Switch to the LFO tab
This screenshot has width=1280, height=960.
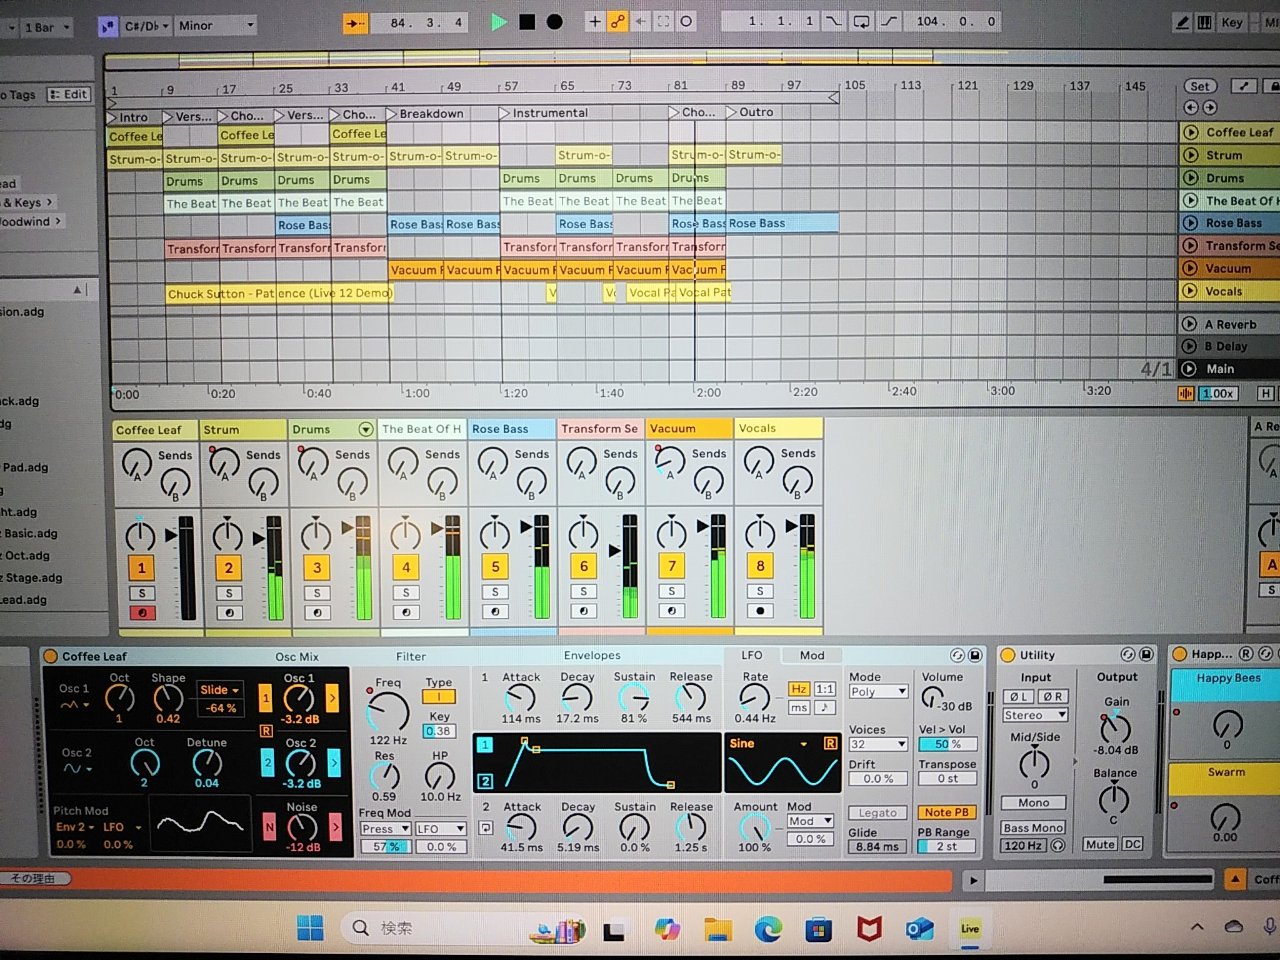pyautogui.click(x=752, y=655)
